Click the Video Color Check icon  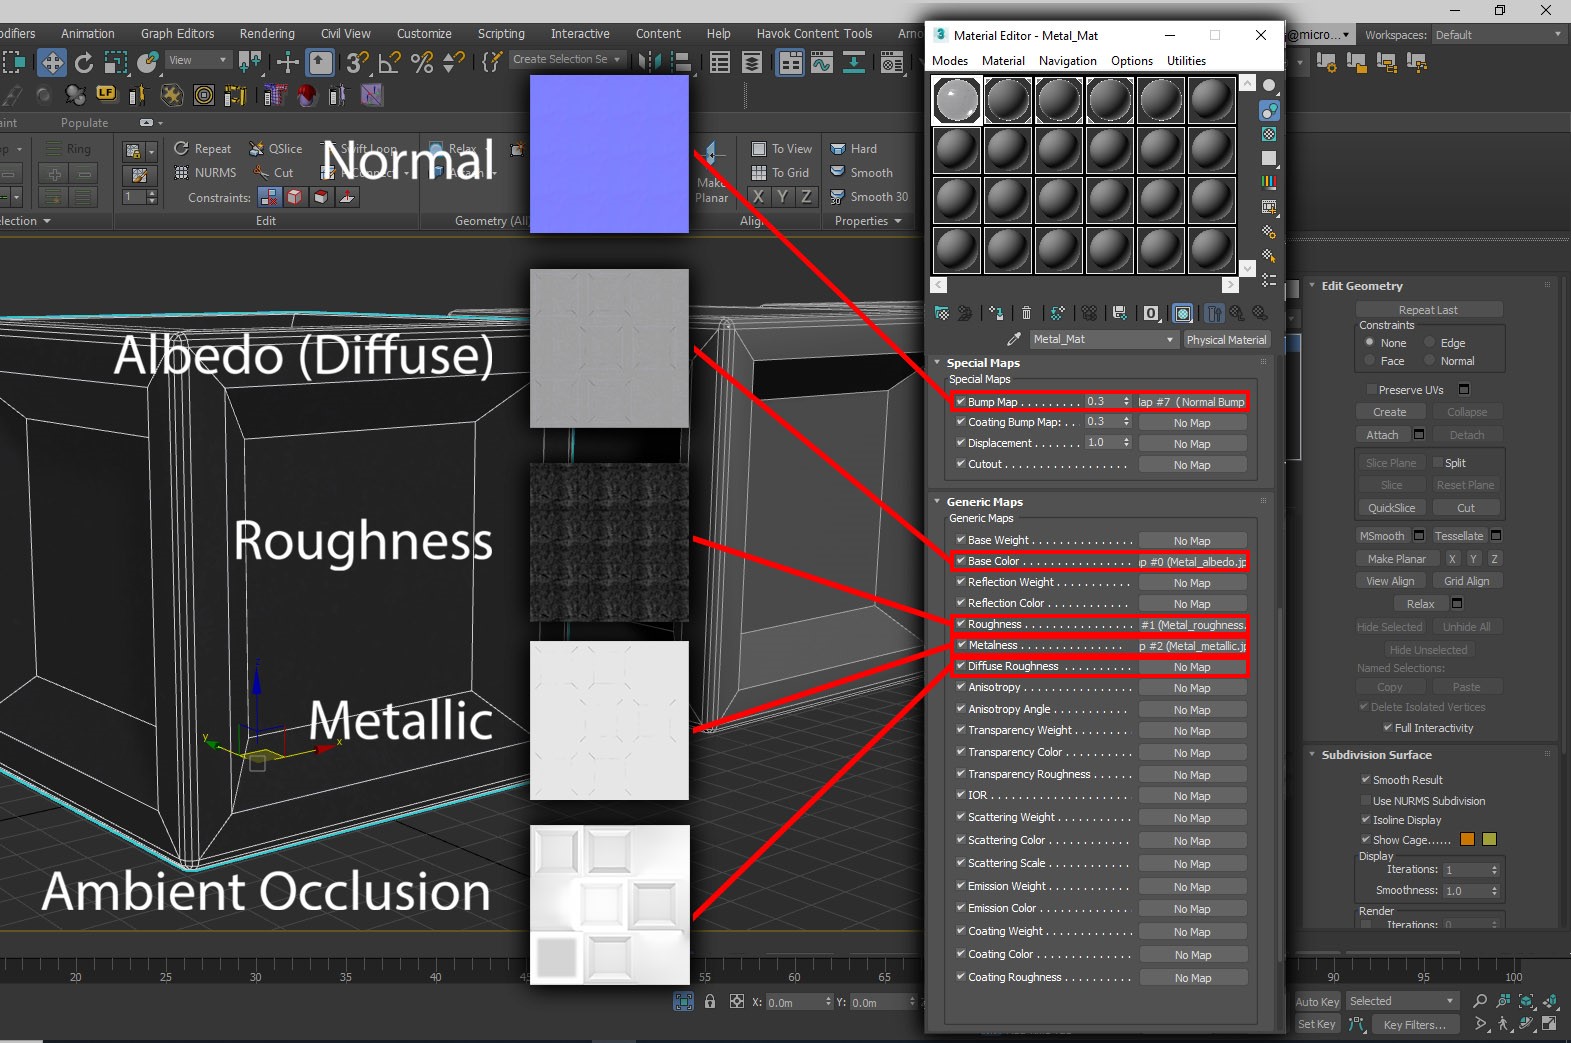coord(1269,183)
